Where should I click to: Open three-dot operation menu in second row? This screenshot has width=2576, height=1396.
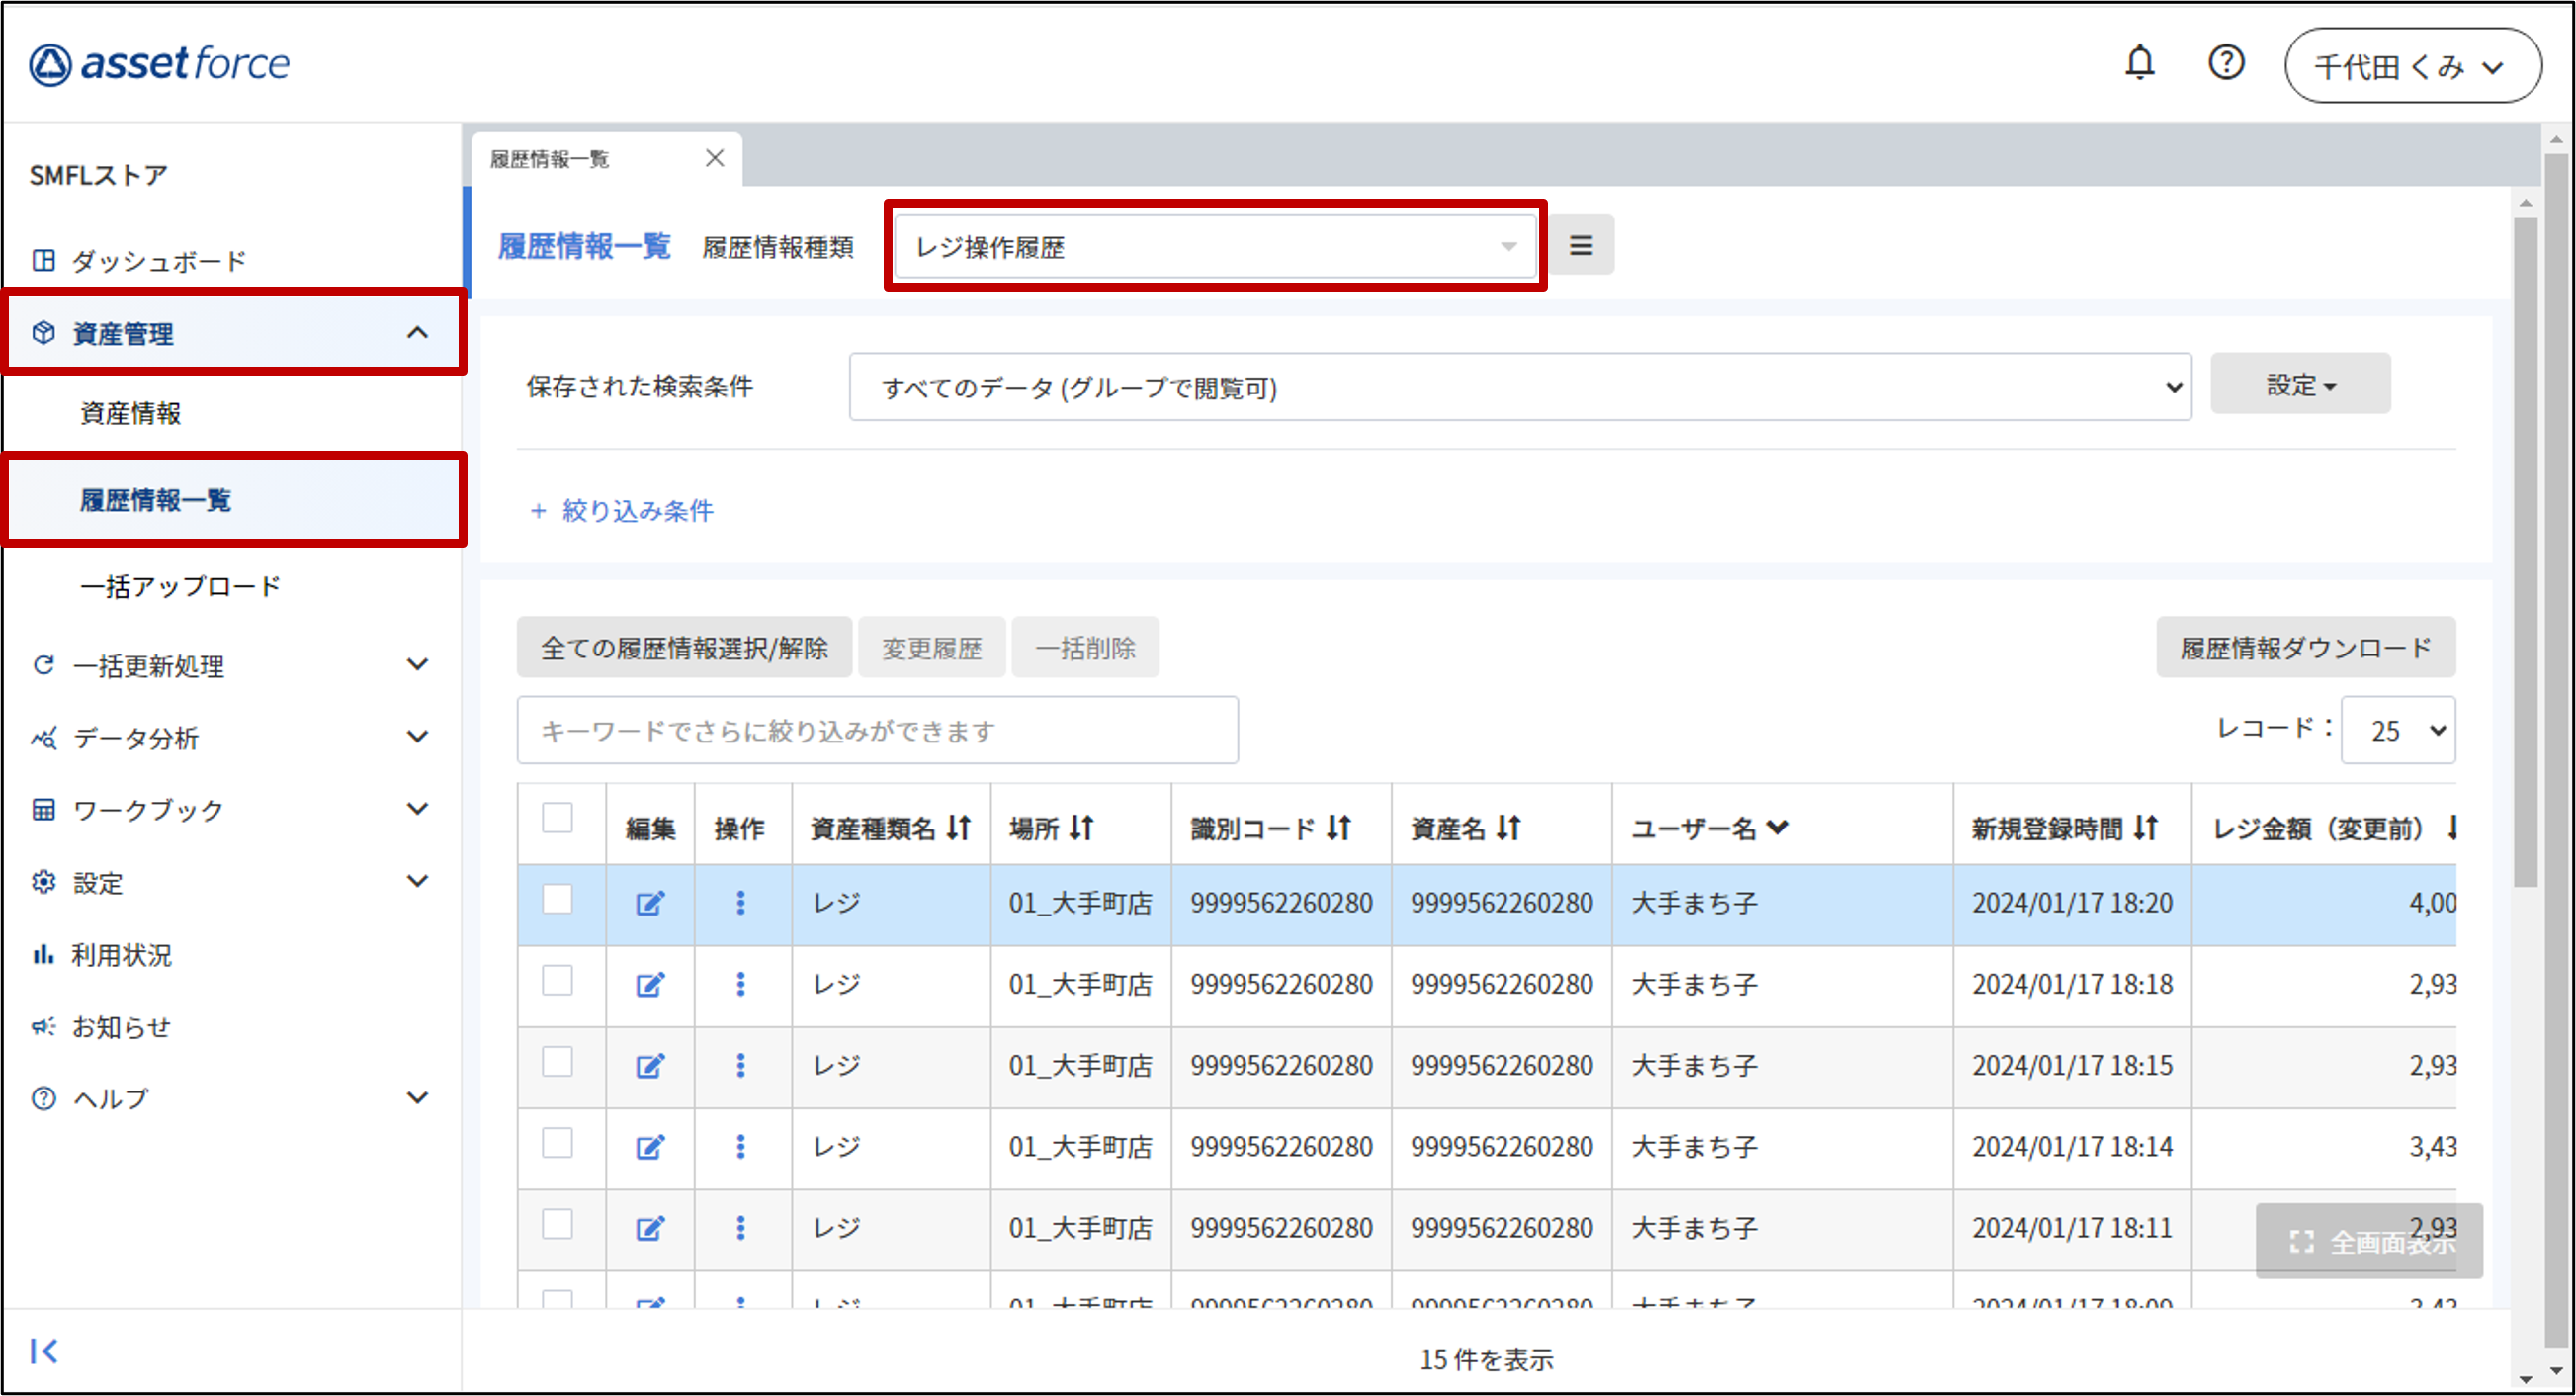740,985
